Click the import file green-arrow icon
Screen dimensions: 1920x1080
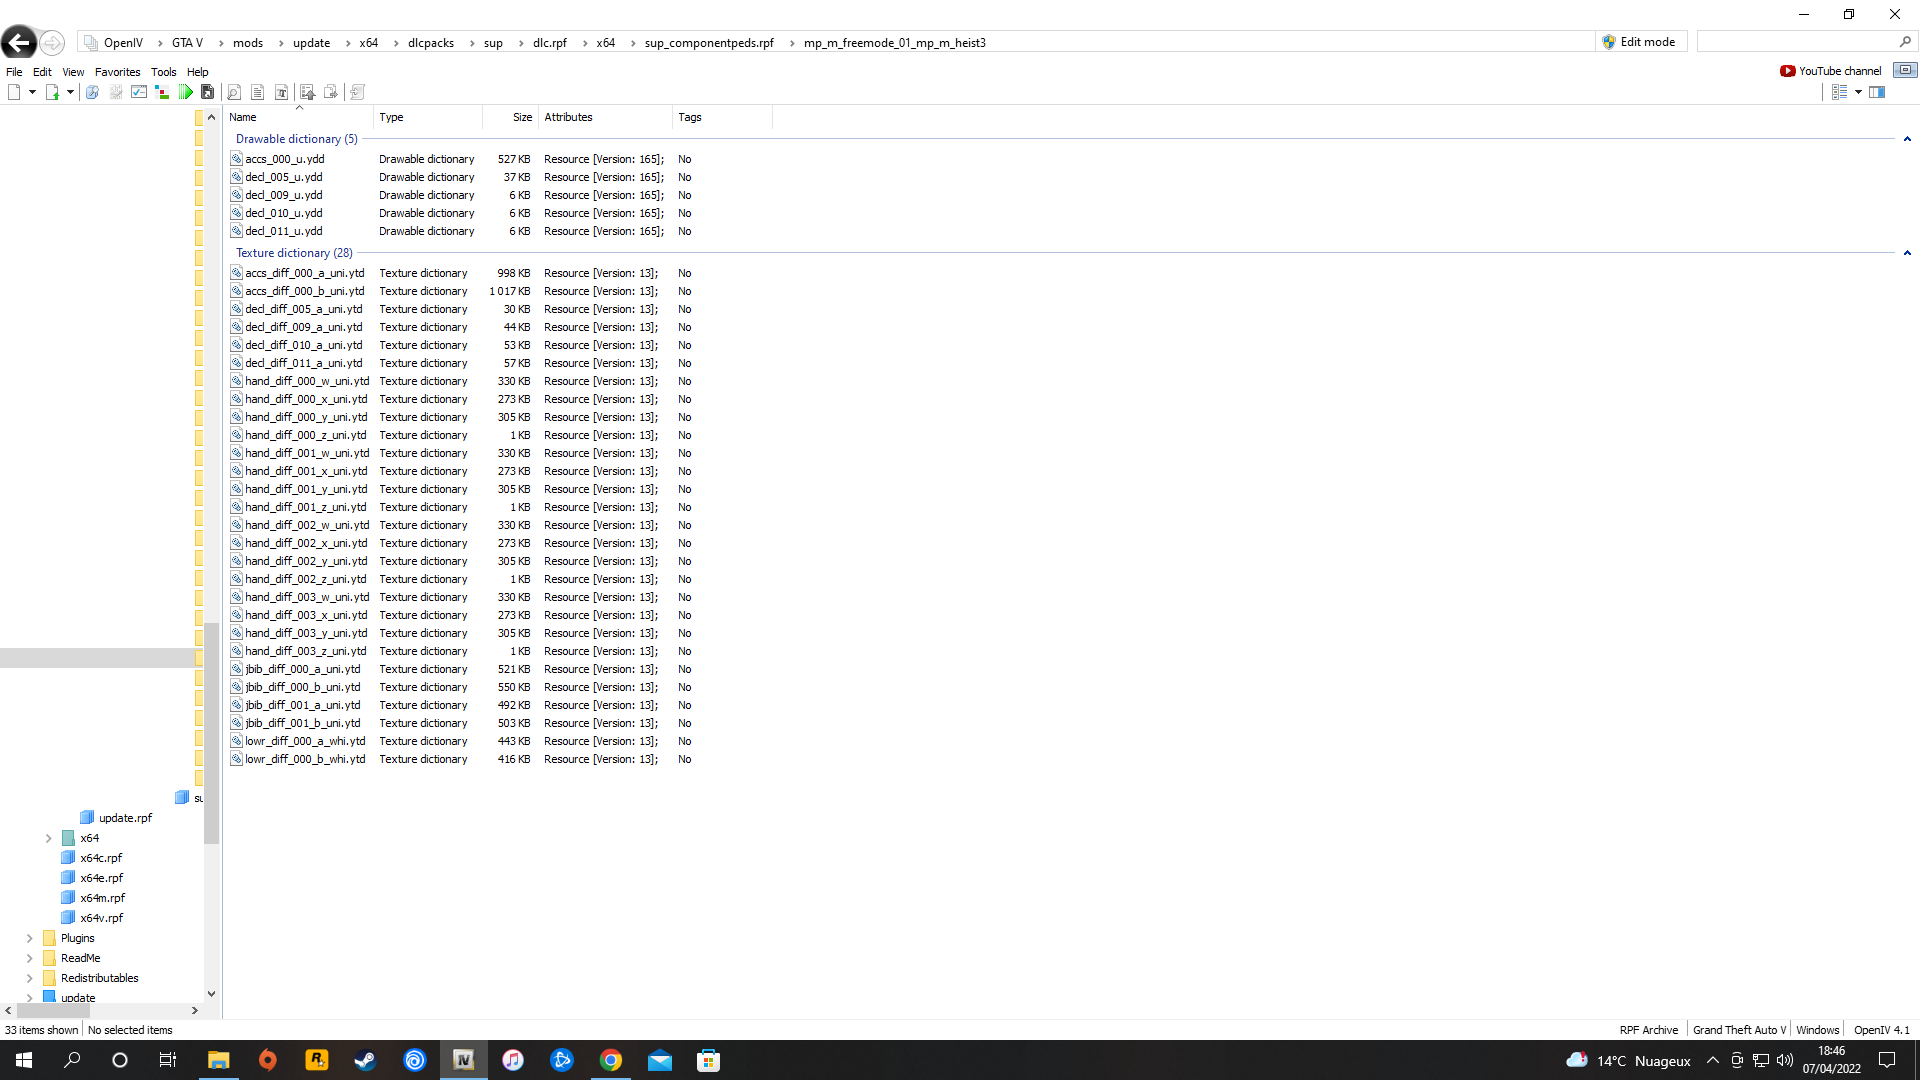point(52,92)
